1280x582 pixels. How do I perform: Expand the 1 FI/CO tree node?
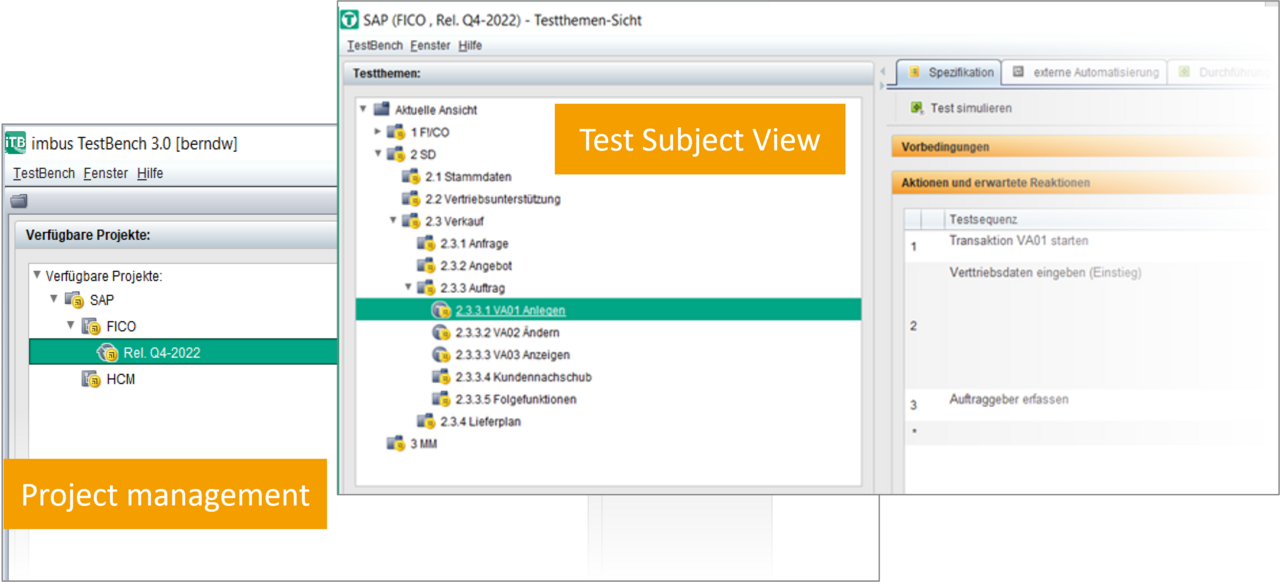[378, 132]
